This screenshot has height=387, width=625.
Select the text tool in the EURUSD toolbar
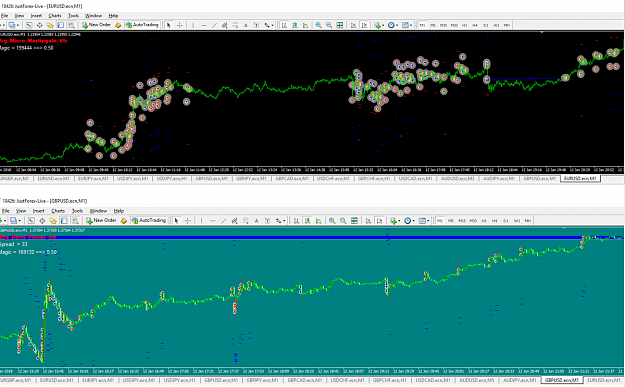[246, 25]
